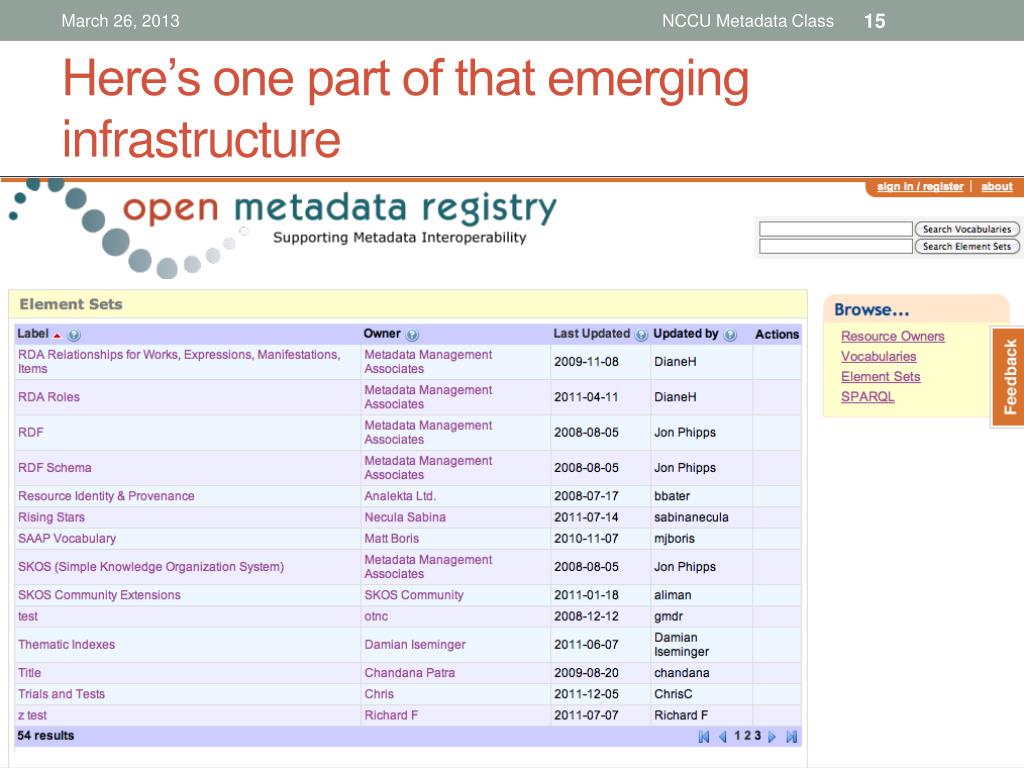The width and height of the screenshot is (1024, 768).
Task: Browse Vocabularies link
Action: pos(878,357)
